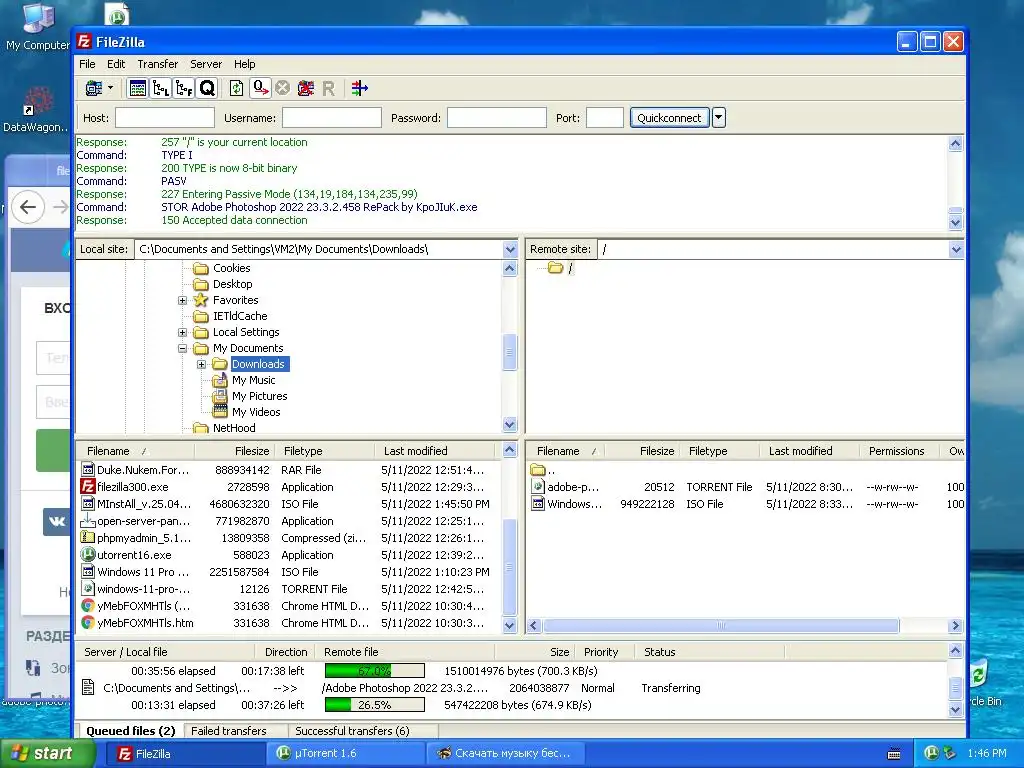Expand the Local Settings tree node

(x=183, y=332)
